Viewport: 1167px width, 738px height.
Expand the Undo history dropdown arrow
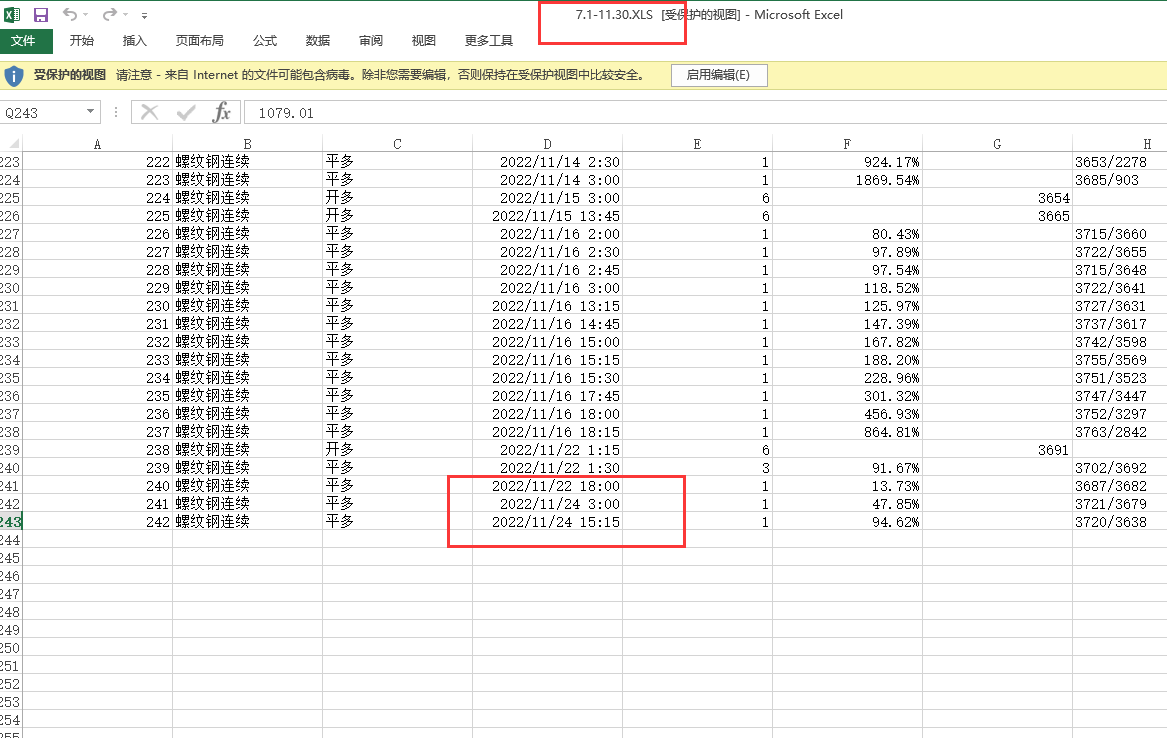coord(85,16)
